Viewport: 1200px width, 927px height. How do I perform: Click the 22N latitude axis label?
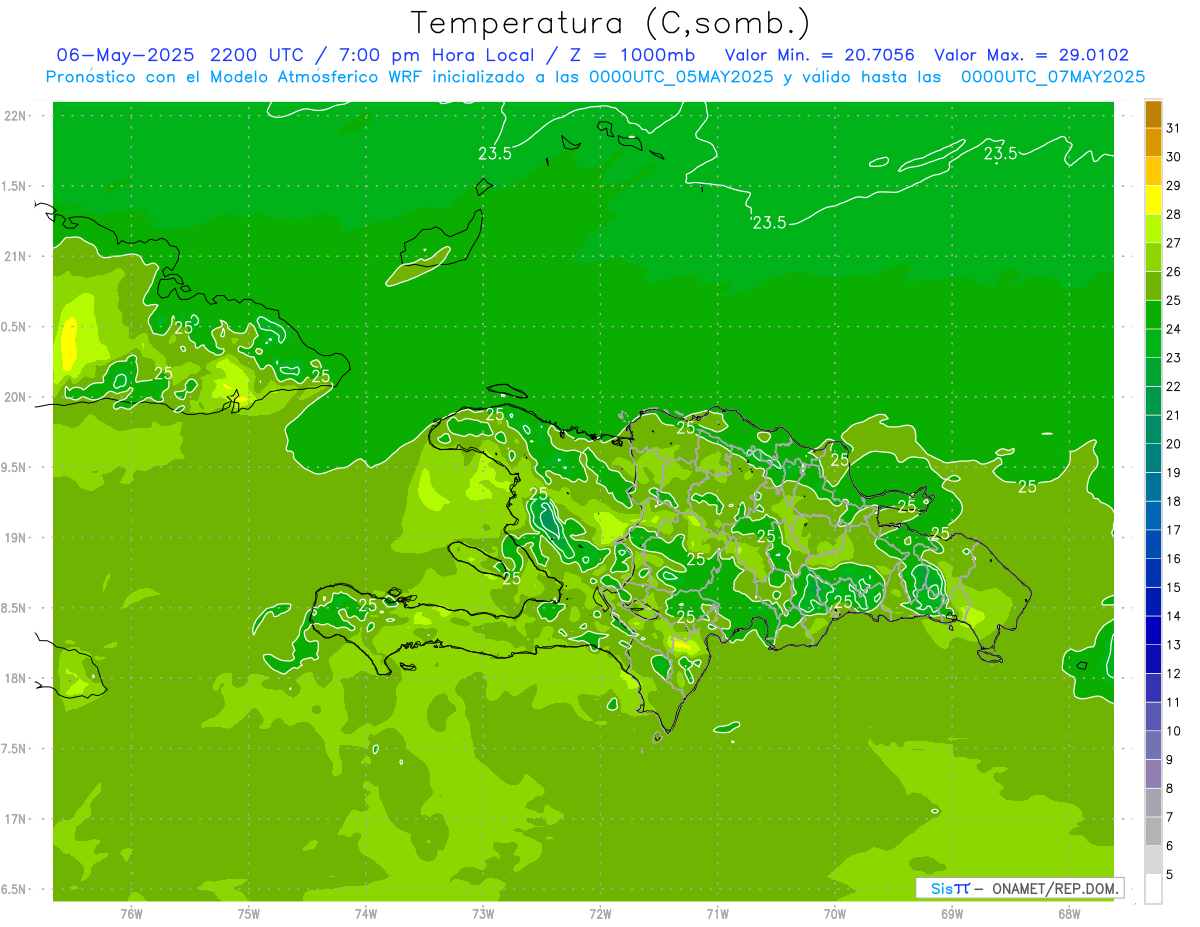pos(15,115)
